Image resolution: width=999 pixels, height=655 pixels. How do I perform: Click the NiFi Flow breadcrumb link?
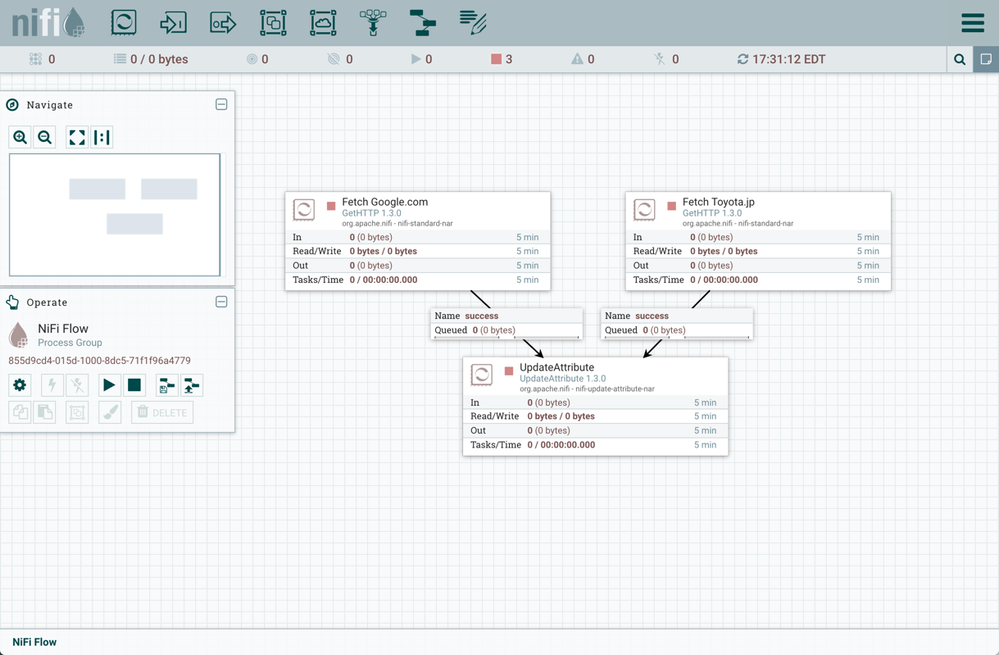tap(34, 642)
